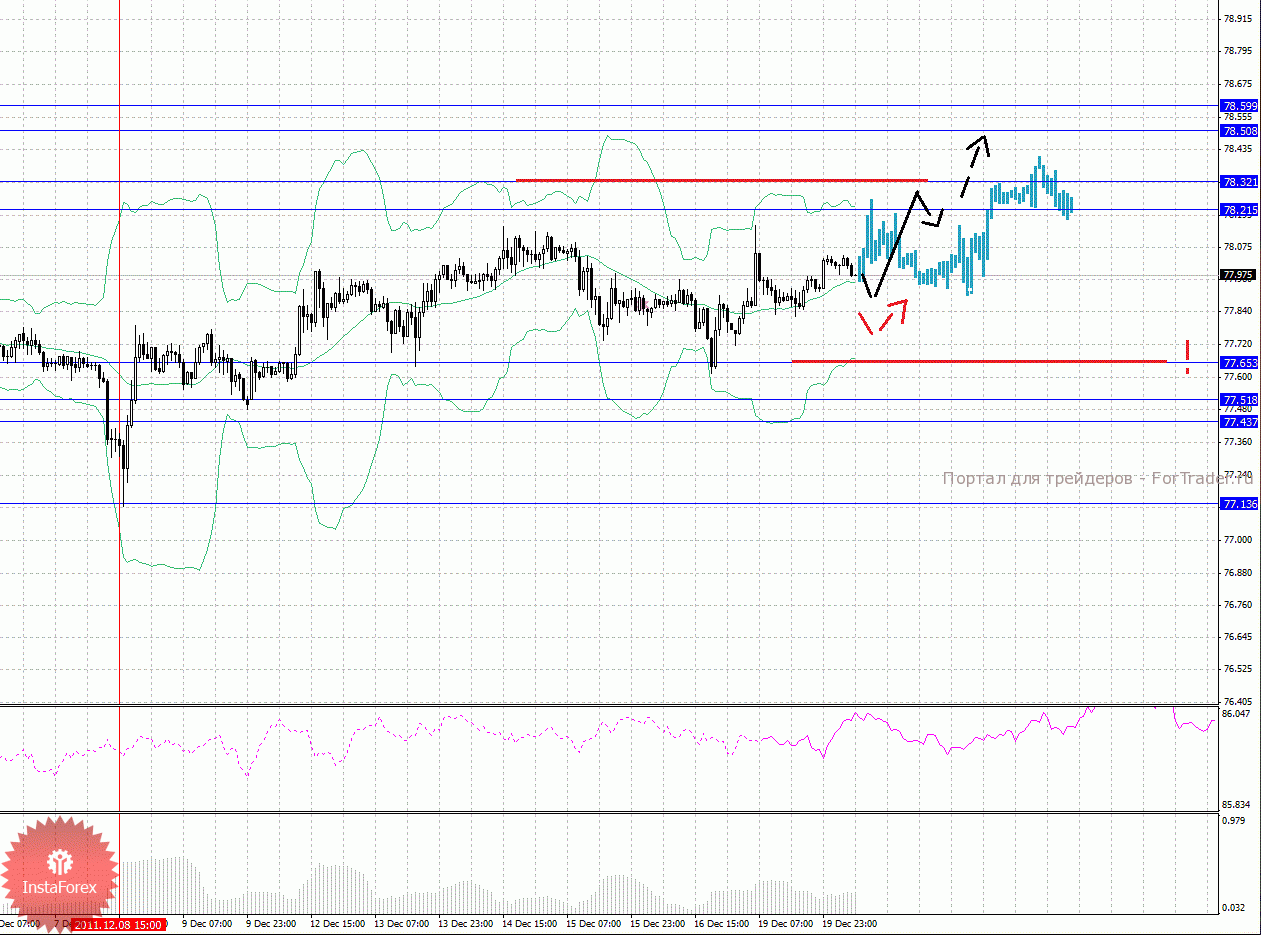Select the 78.599 price level label
1261x935 pixels.
click(x=1240, y=106)
